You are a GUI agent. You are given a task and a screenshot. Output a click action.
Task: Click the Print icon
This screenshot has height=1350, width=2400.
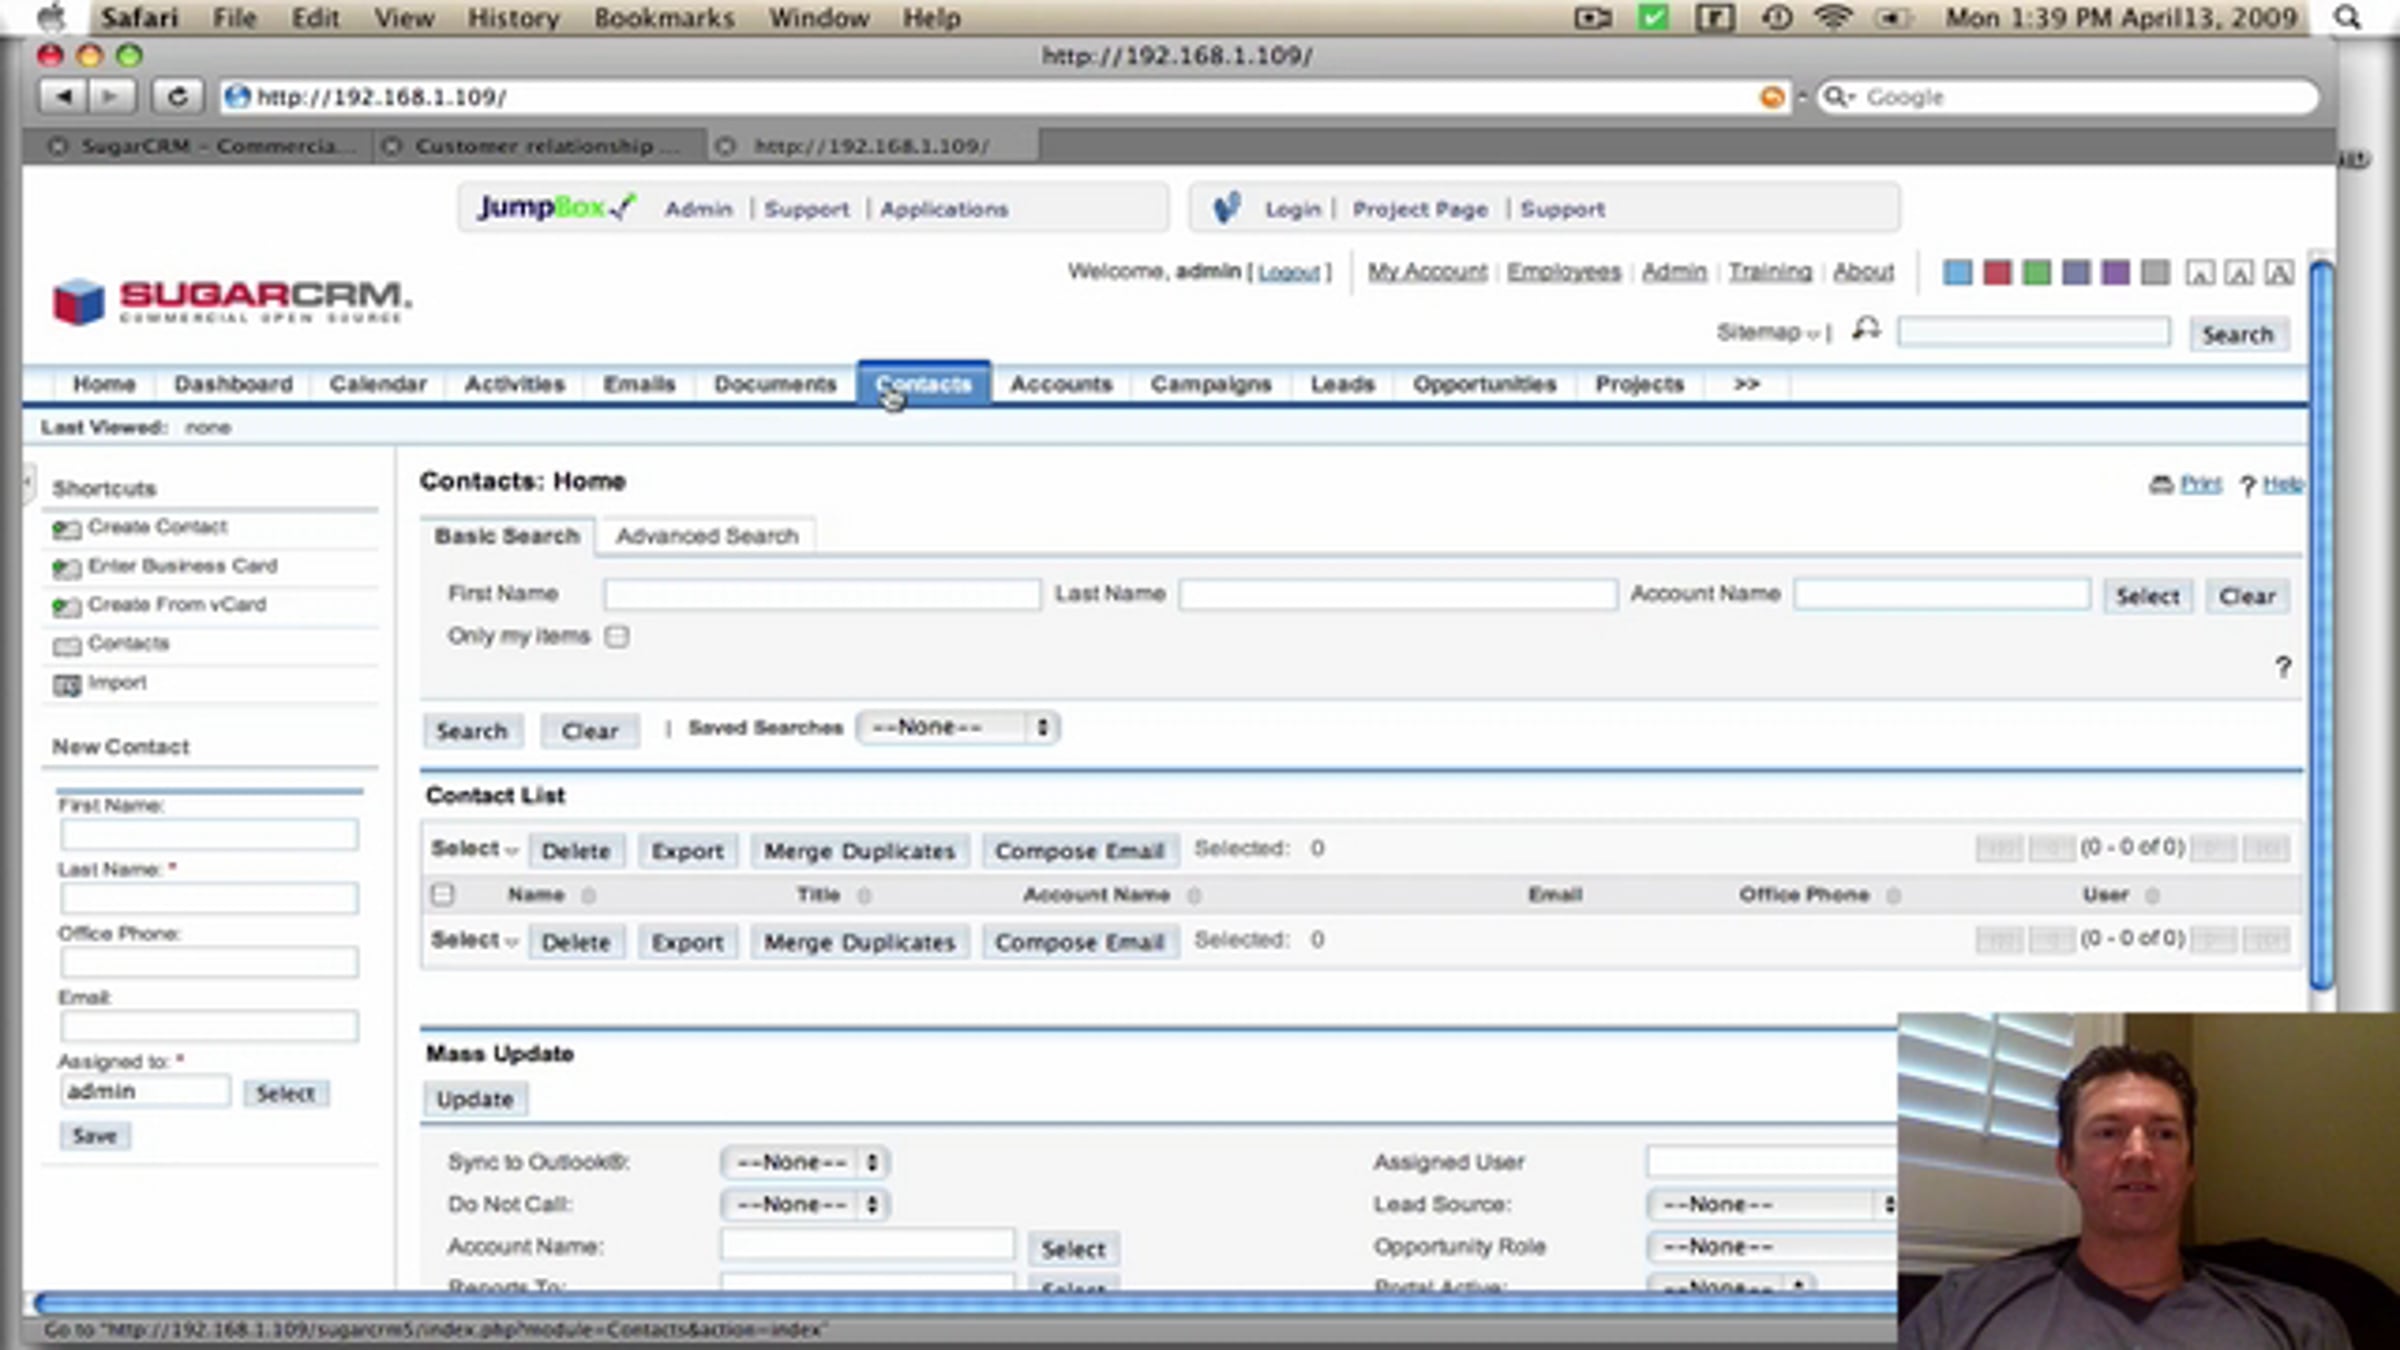(x=2161, y=485)
